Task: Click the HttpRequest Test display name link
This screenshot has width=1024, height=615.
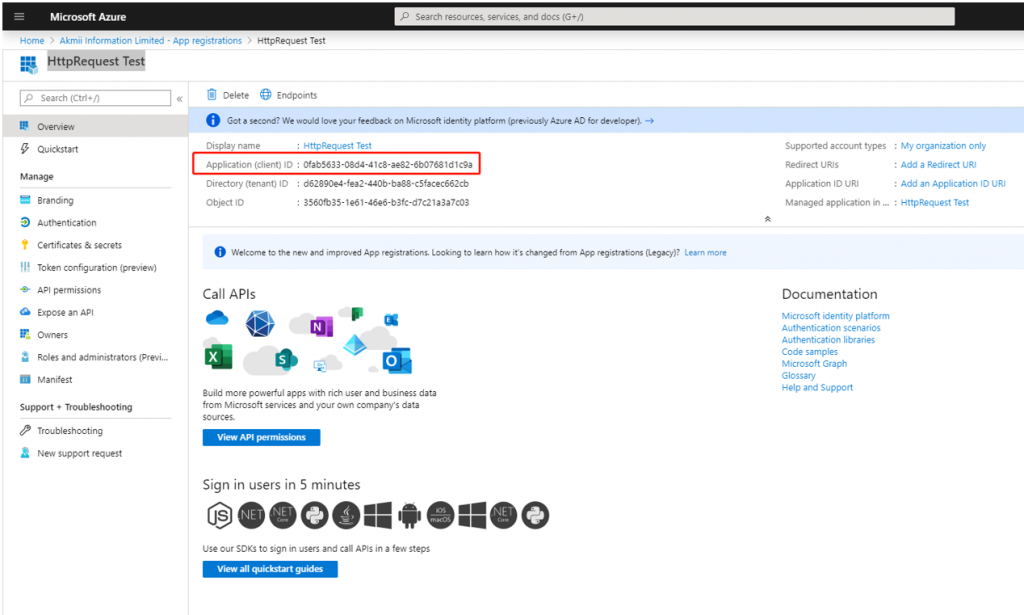Action: pos(338,146)
